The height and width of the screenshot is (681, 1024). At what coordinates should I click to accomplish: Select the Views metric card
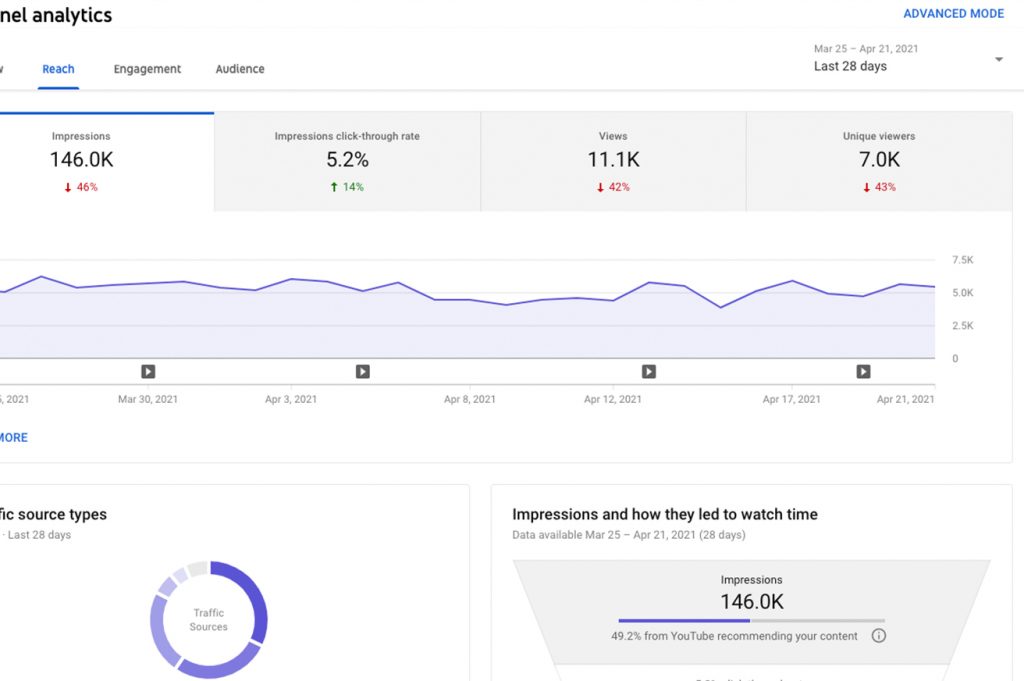click(x=613, y=162)
